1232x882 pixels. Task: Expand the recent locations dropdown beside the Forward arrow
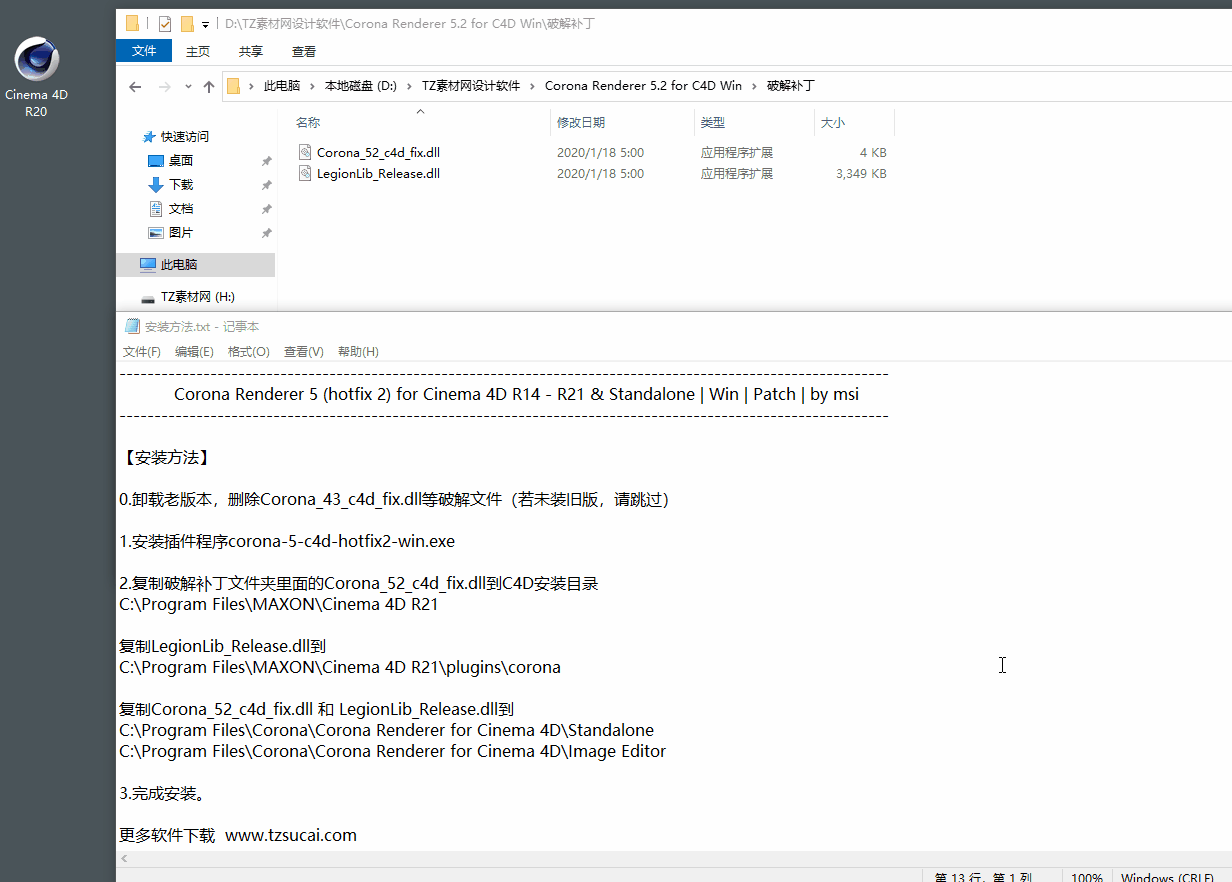click(188, 87)
